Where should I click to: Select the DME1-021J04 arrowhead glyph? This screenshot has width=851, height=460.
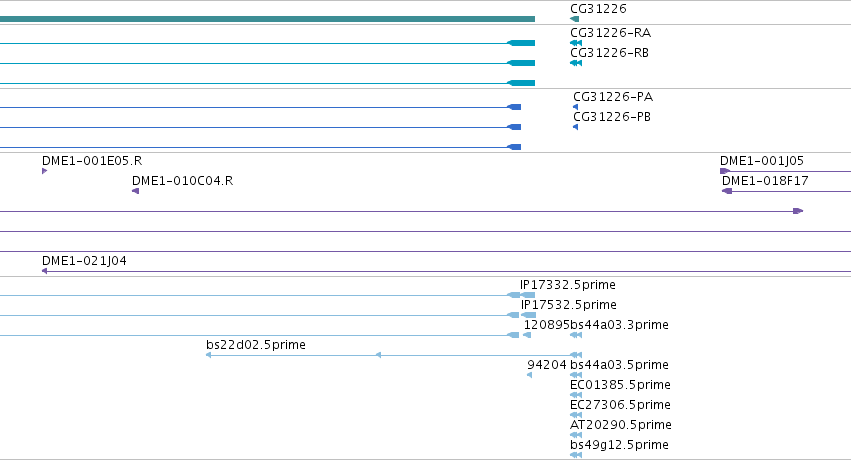click(45, 271)
